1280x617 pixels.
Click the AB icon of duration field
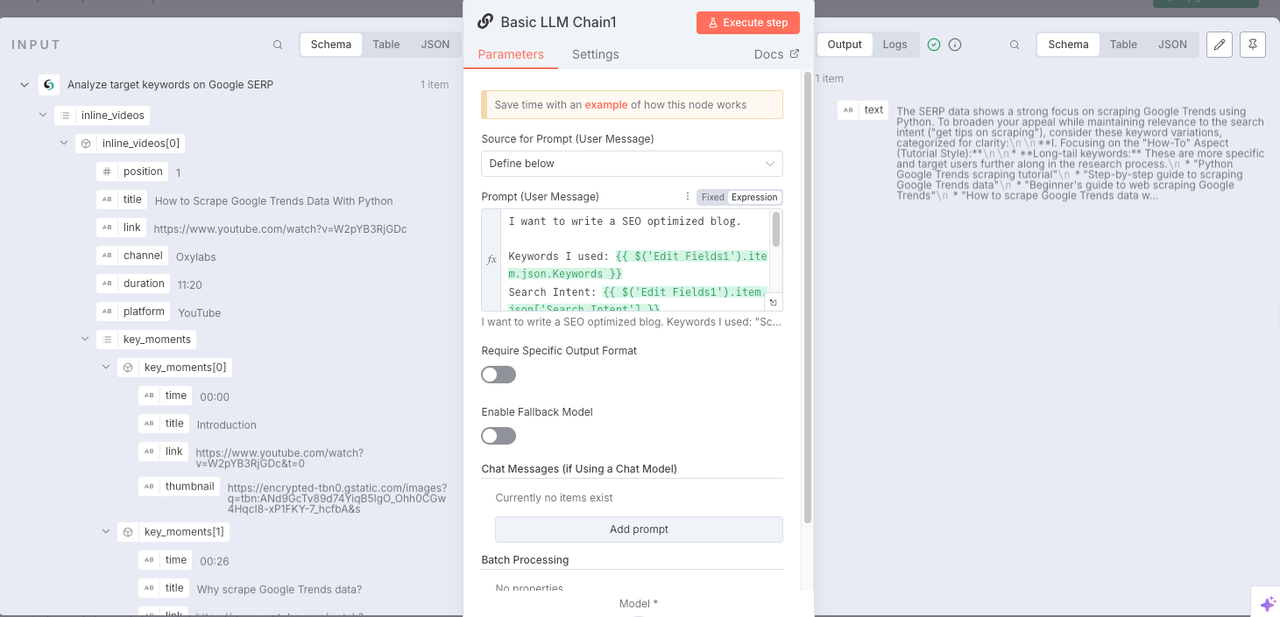pyautogui.click(x=107, y=284)
